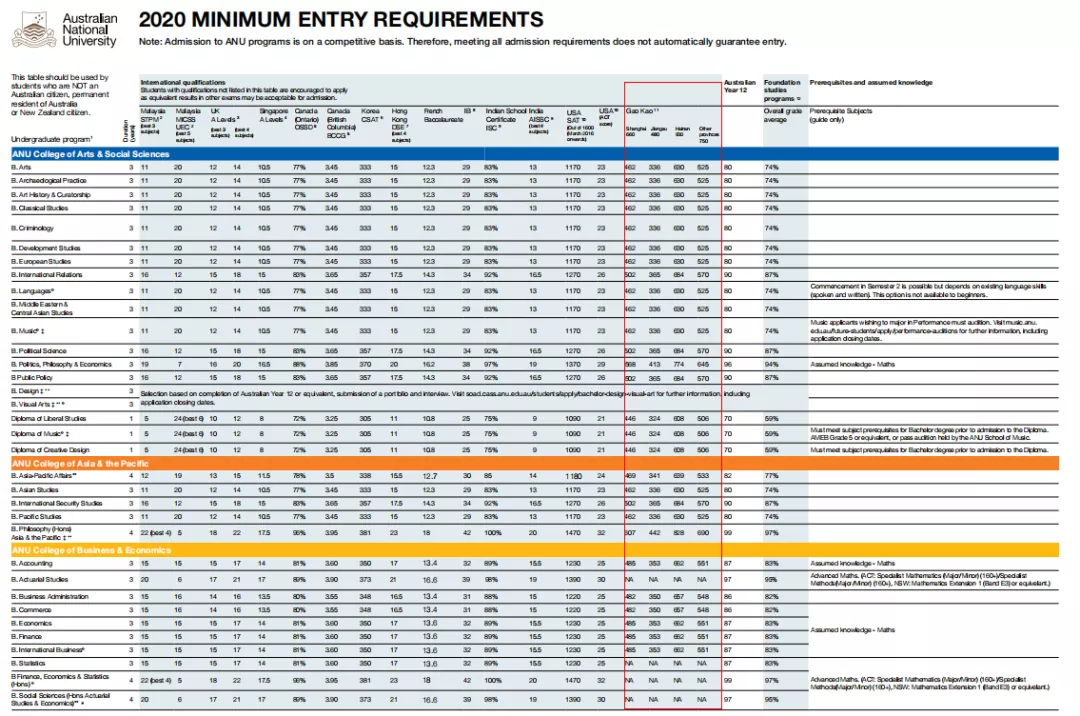This screenshot has width=1080, height=716.
Task: Select the 'B. Design' row label
Action: pyautogui.click(x=30, y=391)
